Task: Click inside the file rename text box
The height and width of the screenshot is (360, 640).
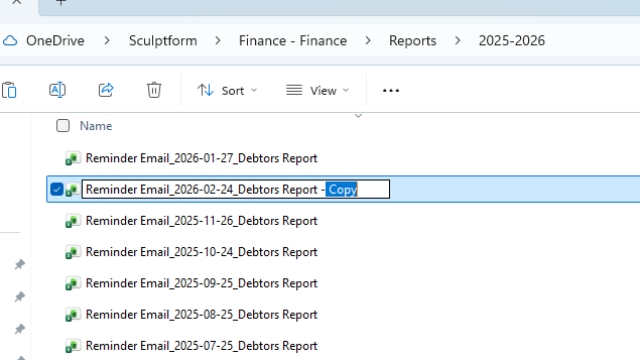Action: (236, 189)
